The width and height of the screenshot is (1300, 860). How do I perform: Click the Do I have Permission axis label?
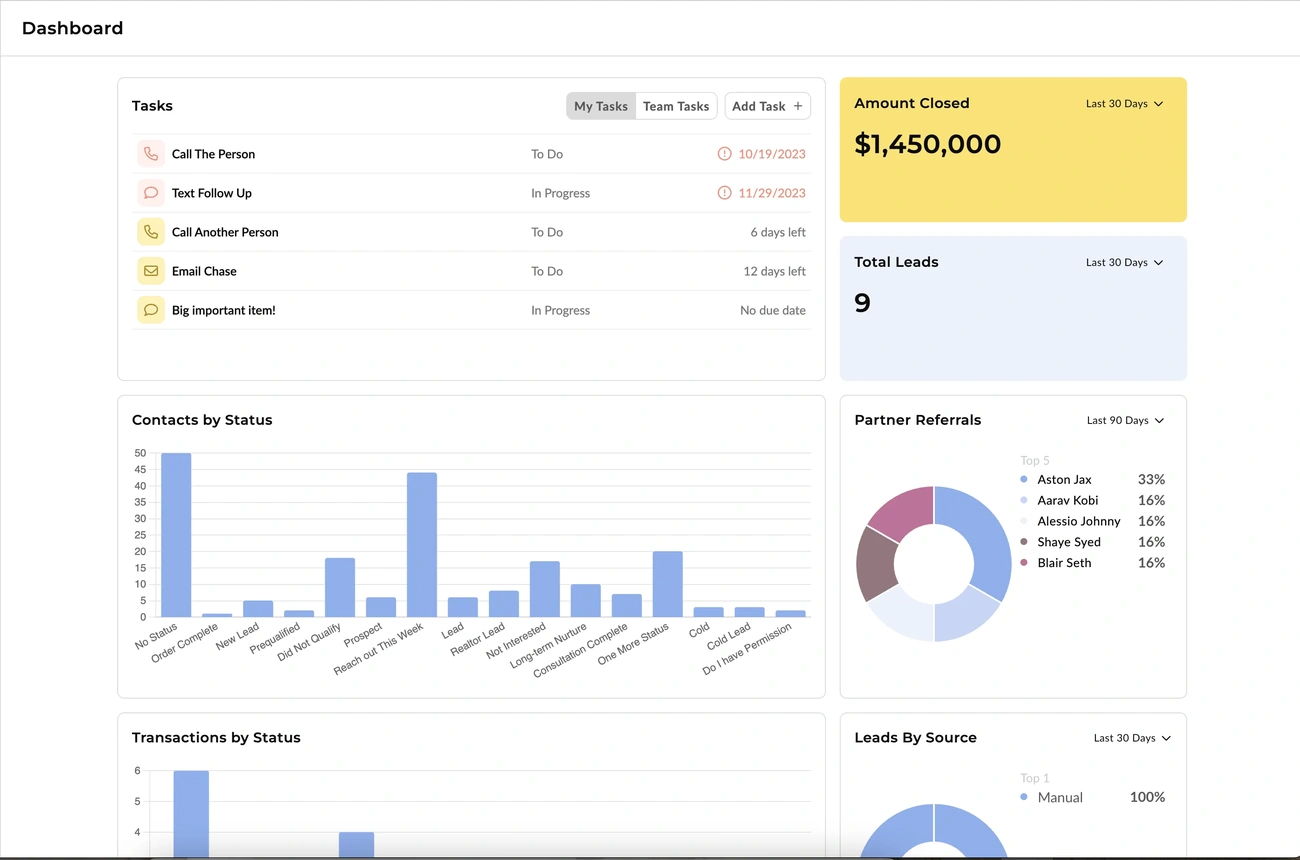pyautogui.click(x=747, y=649)
